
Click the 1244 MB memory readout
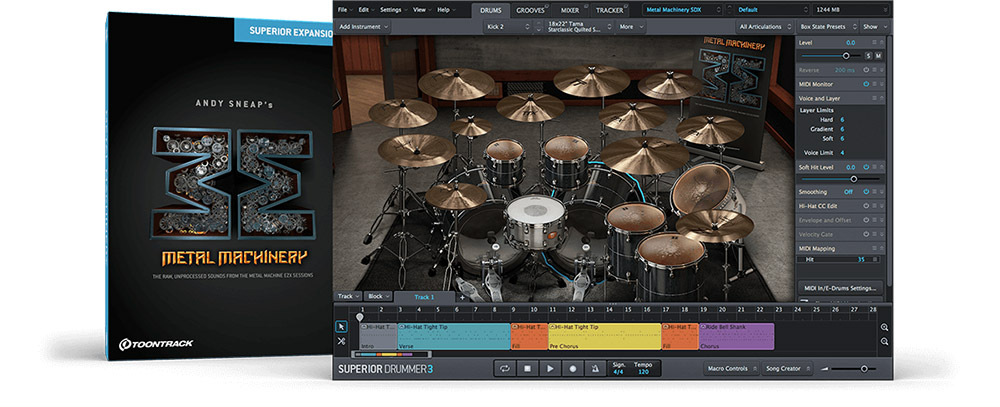click(x=851, y=10)
